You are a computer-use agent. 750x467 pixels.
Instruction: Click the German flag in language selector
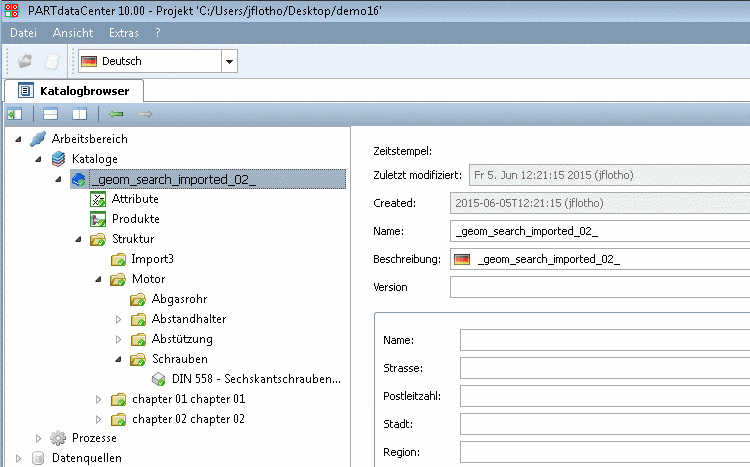coord(89,61)
